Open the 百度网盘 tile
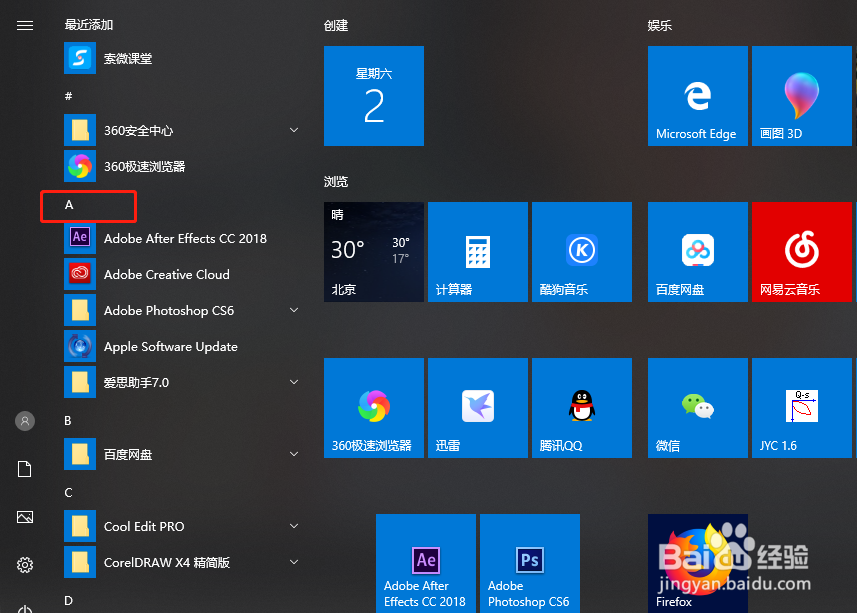Image resolution: width=857 pixels, height=613 pixels. [697, 252]
